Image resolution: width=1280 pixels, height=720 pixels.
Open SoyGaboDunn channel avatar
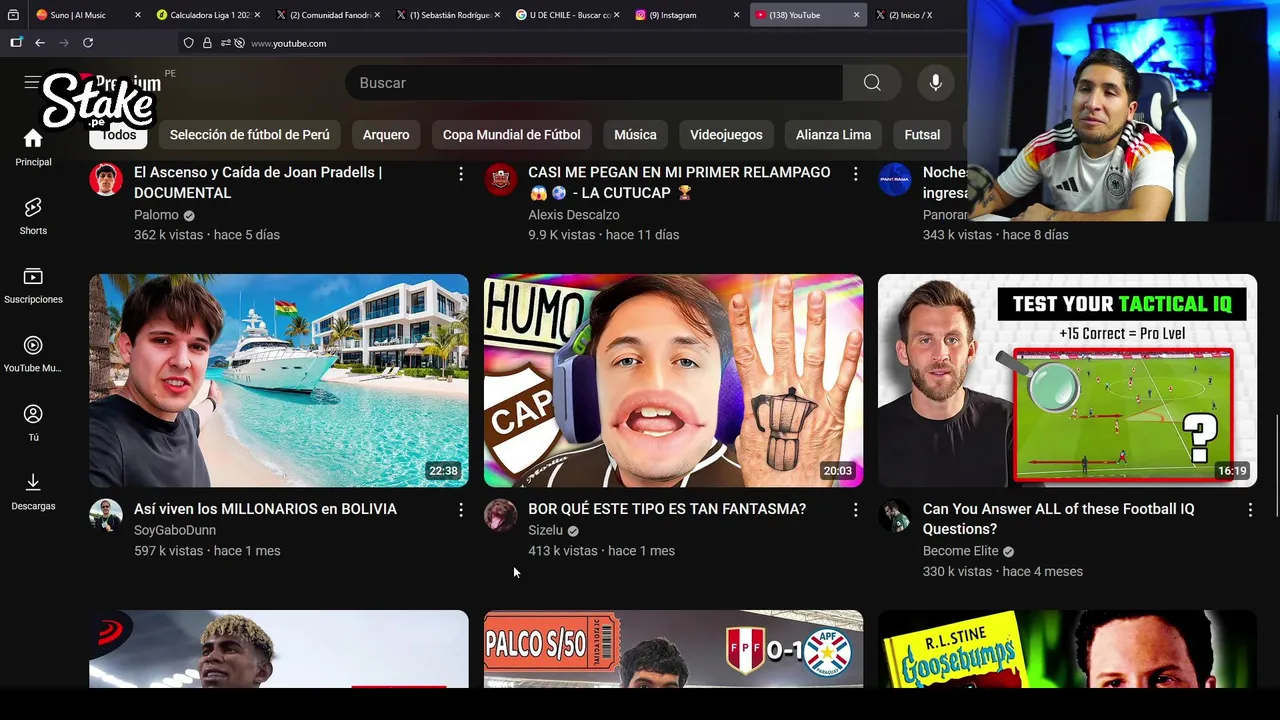106,516
